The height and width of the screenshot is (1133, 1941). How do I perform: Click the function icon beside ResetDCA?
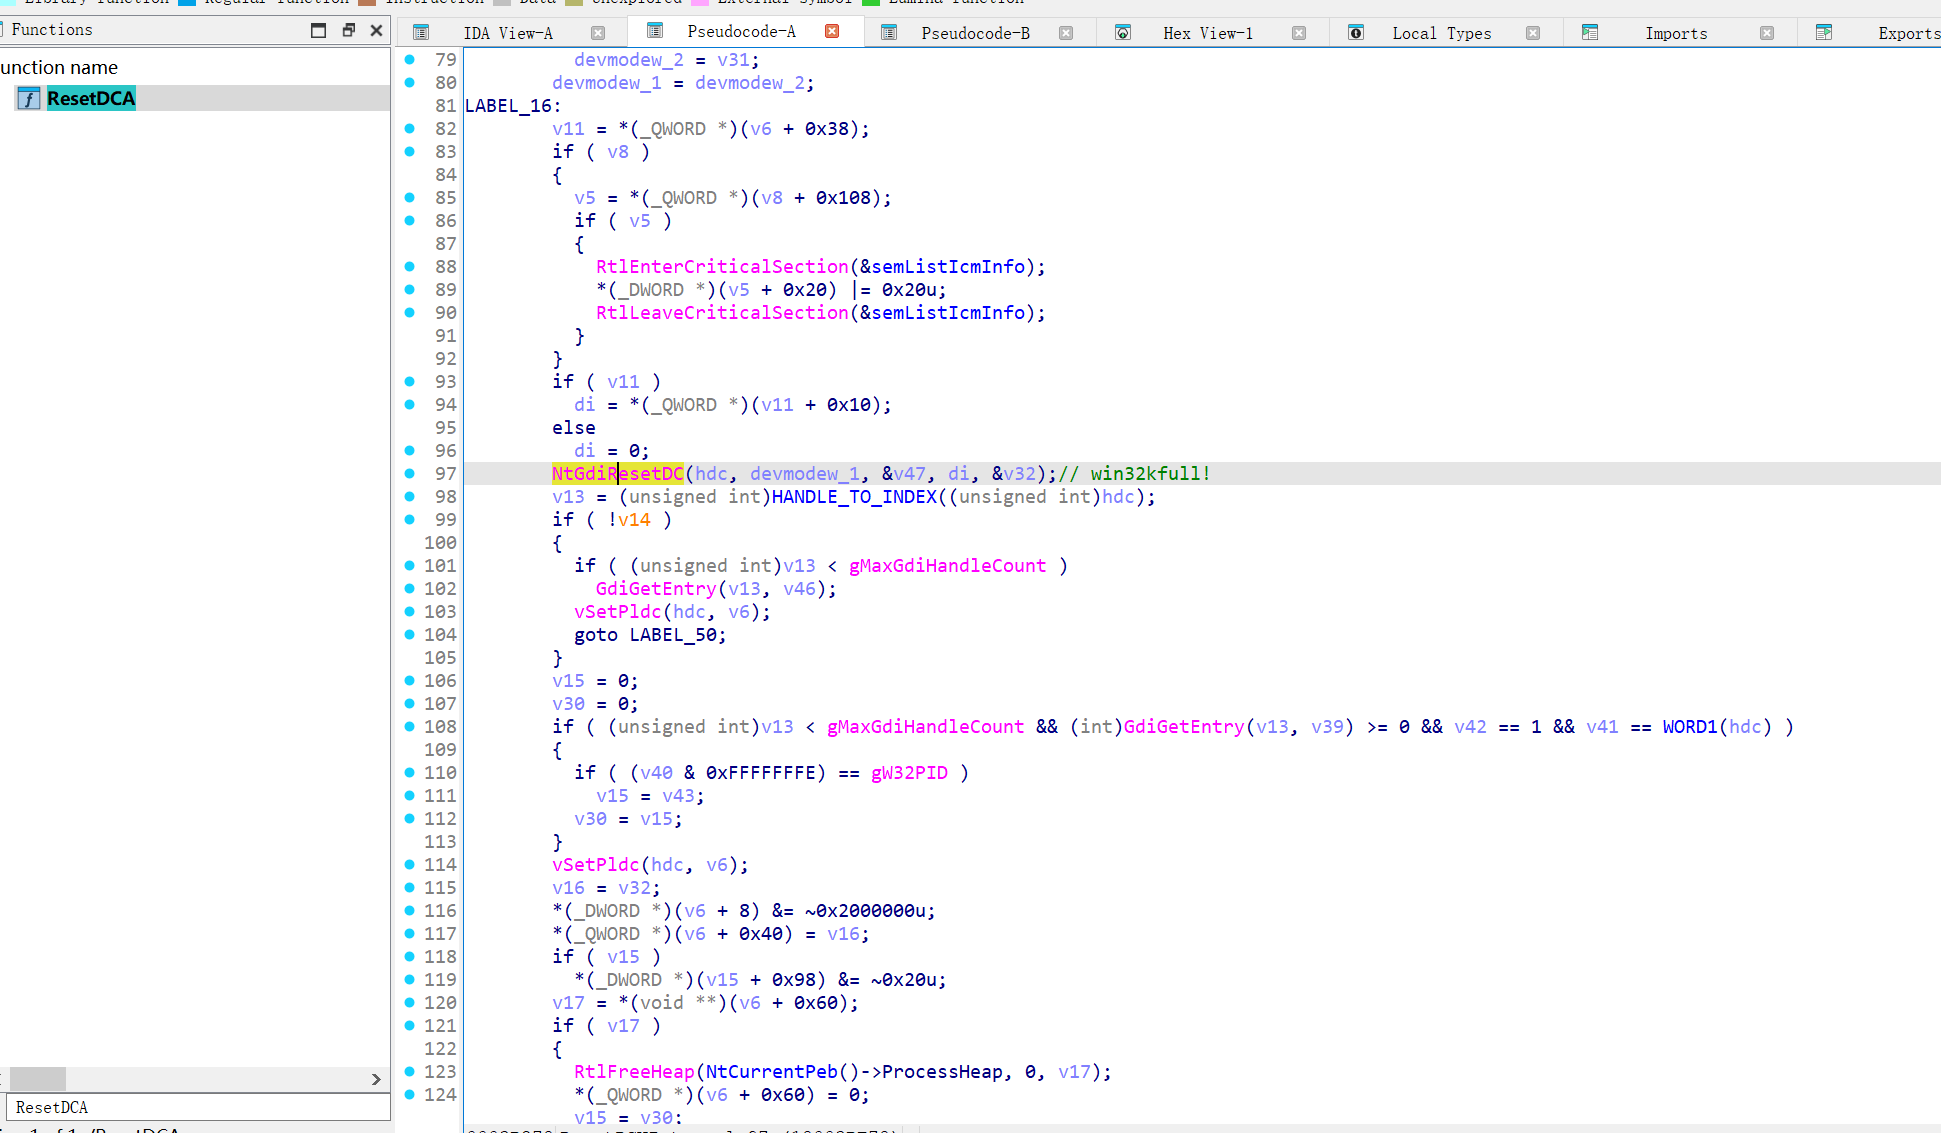click(x=29, y=98)
